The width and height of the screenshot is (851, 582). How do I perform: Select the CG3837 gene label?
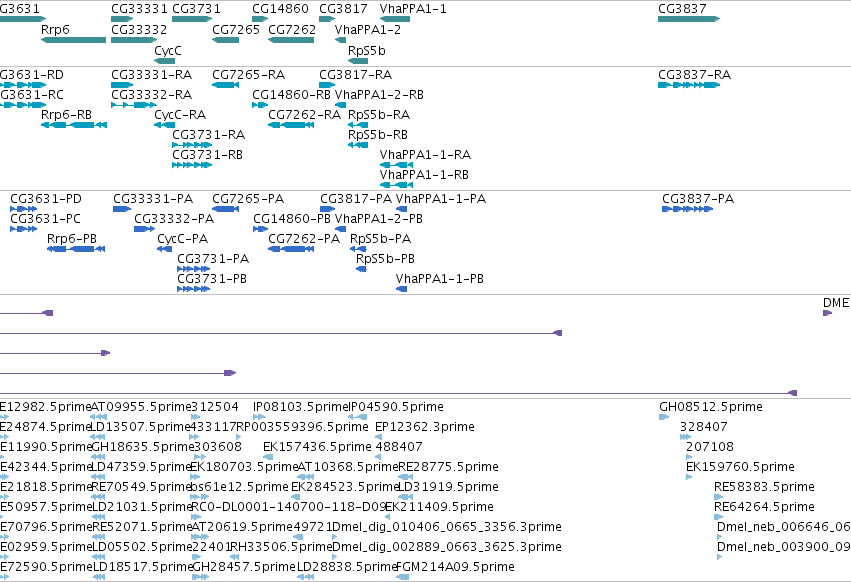(x=682, y=9)
